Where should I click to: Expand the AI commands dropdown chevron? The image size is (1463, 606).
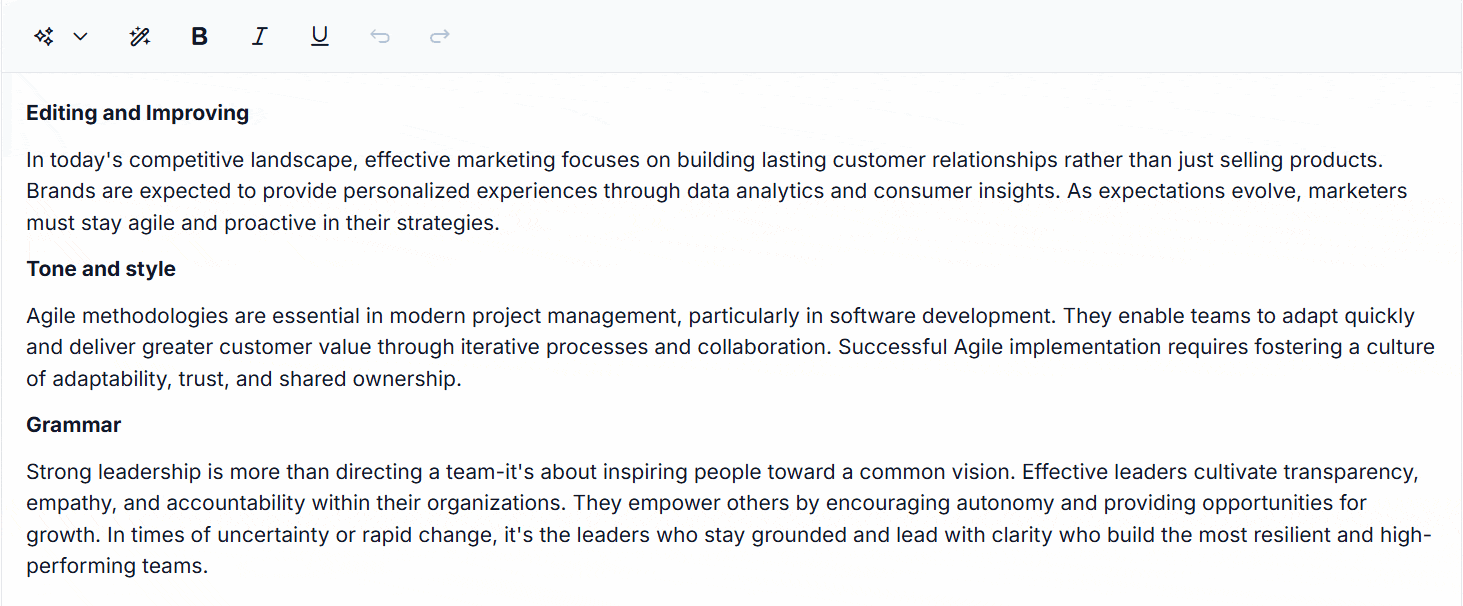coord(81,37)
